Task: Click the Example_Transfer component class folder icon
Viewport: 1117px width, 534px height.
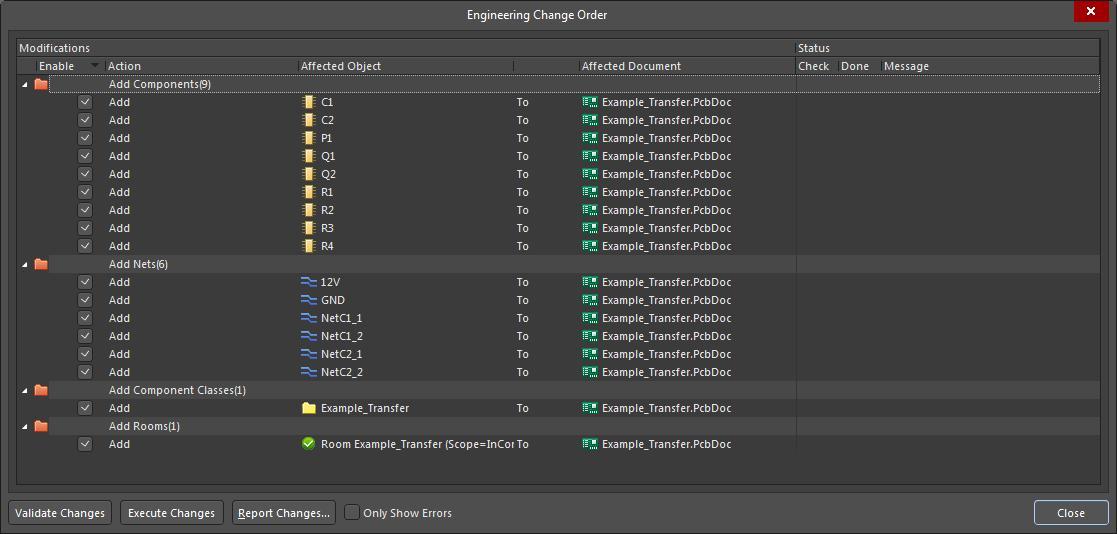Action: pos(308,408)
